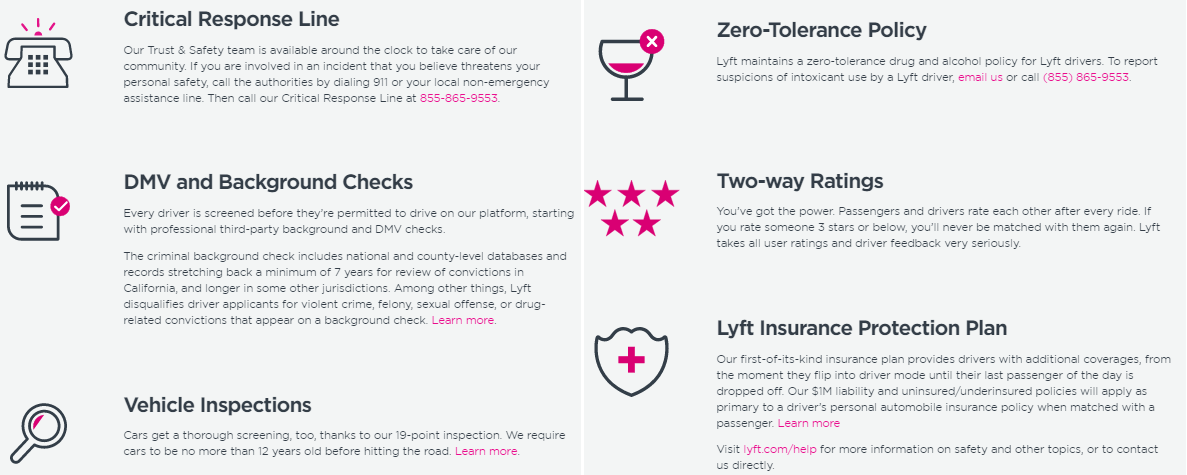Click the Two-way Ratings heading

[800, 182]
